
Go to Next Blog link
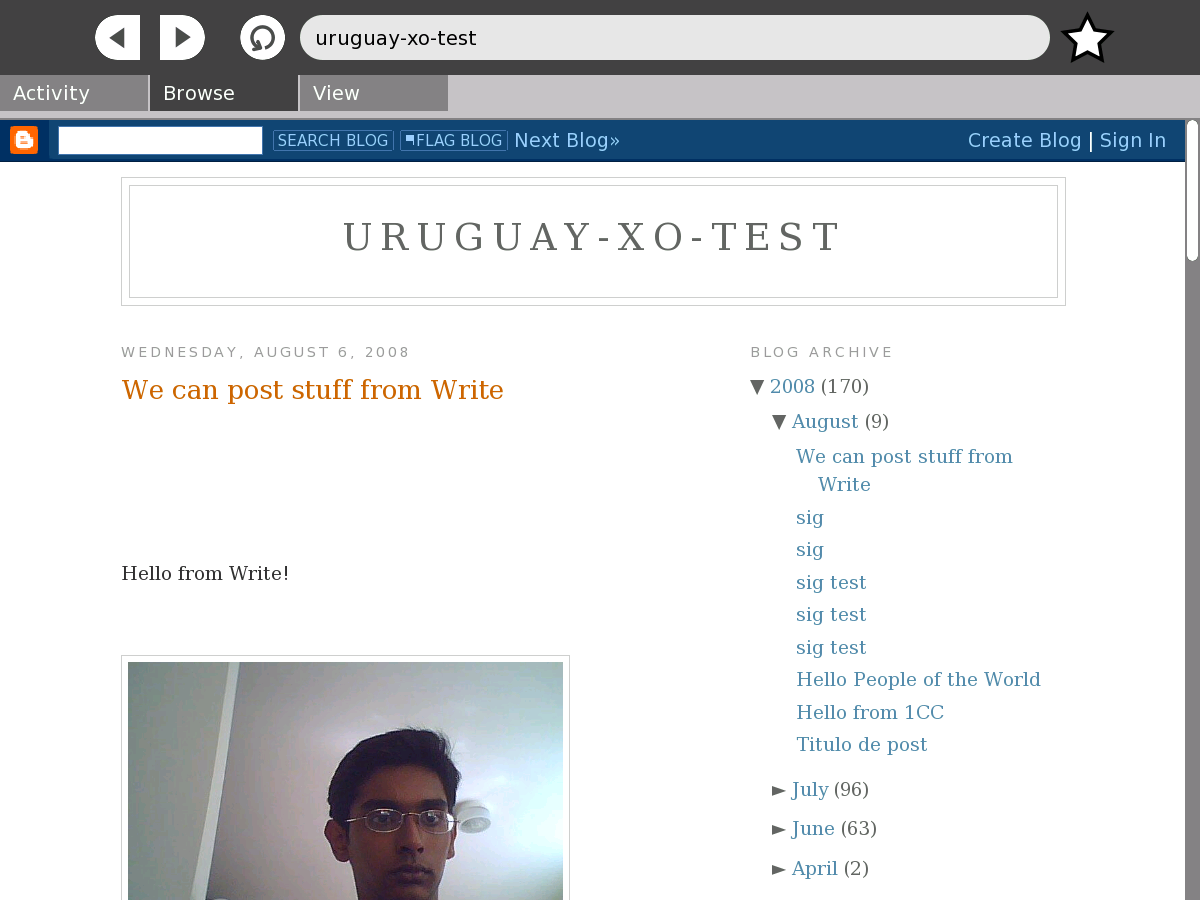click(567, 140)
